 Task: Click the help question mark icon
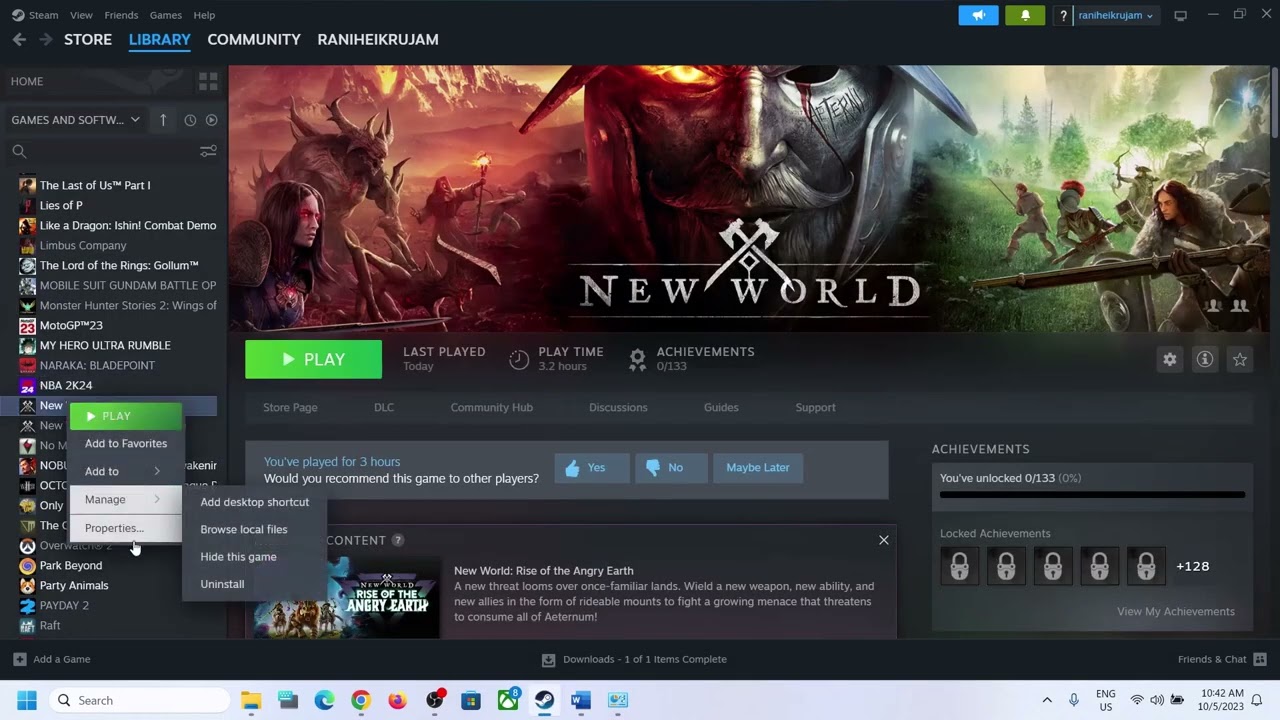click(1064, 15)
